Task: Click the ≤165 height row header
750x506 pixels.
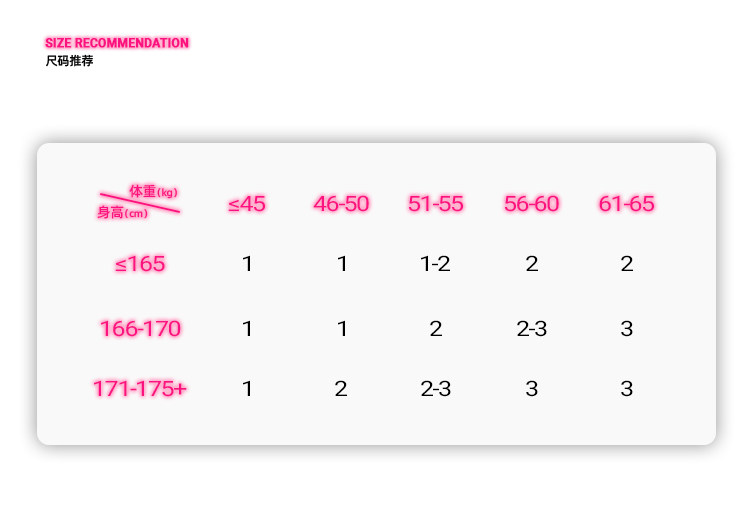Action: pyautogui.click(x=140, y=264)
